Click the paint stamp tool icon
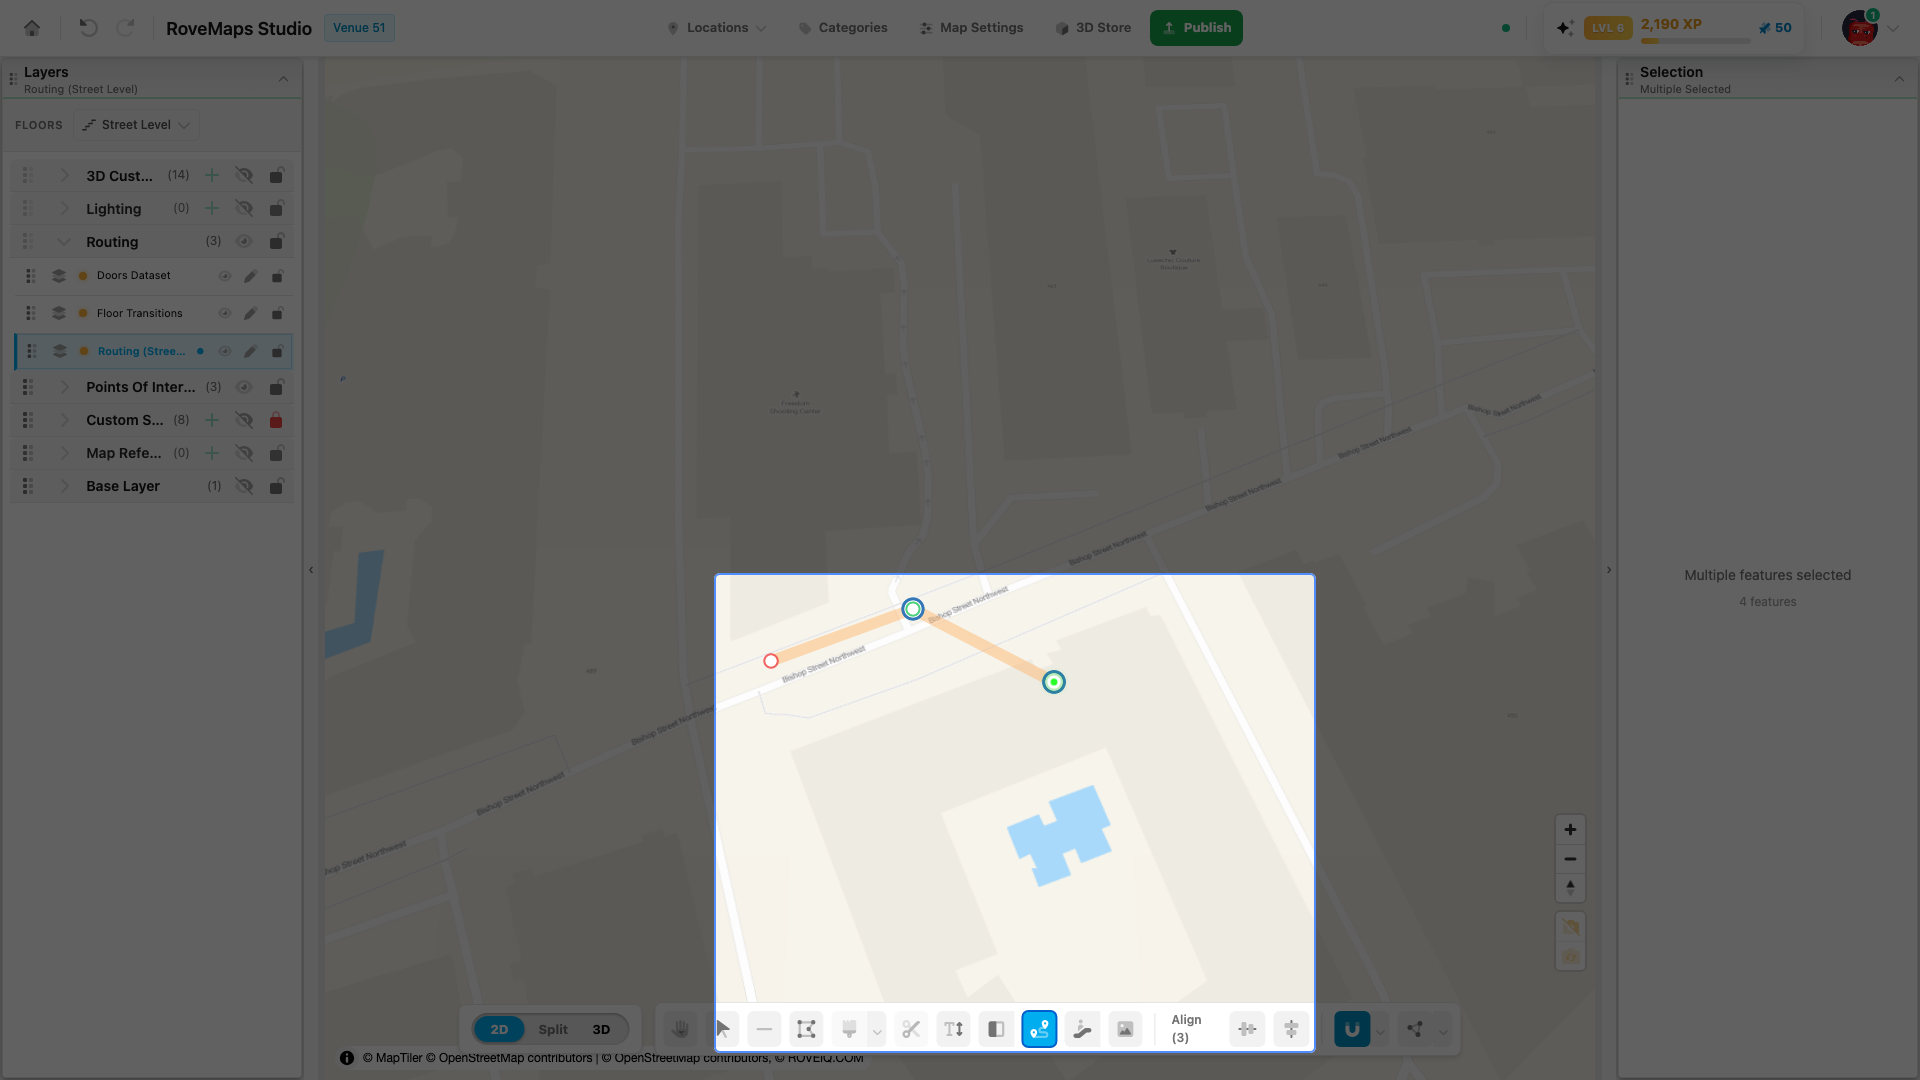 (x=849, y=1029)
